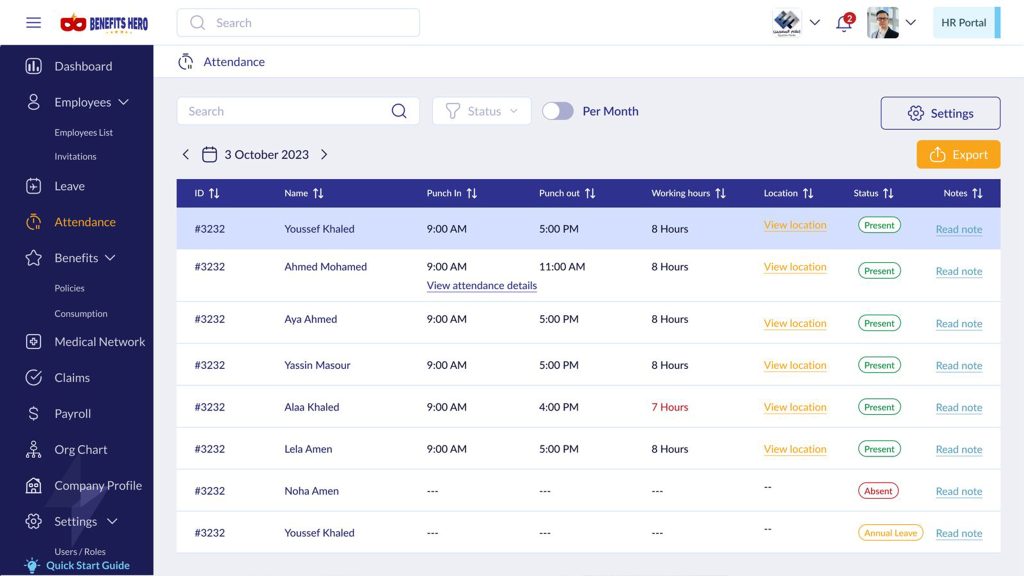Click the Absent status badge for Noha Amen

click(x=878, y=491)
